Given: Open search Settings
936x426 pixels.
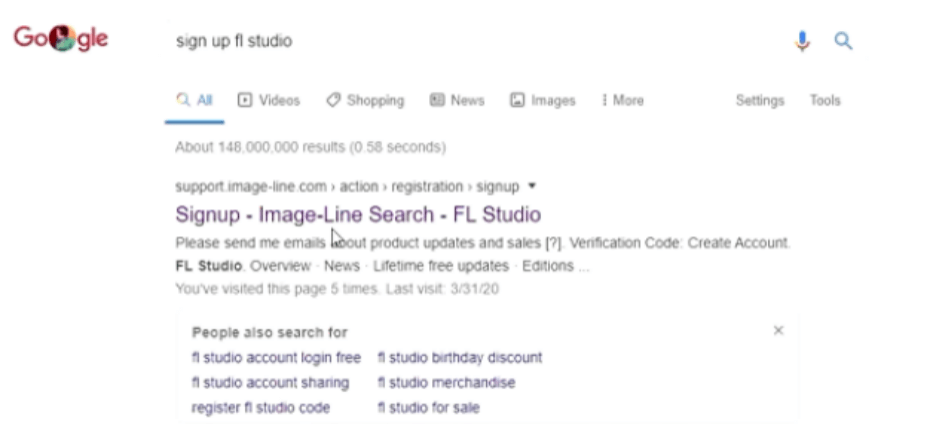Looking at the screenshot, I should (x=760, y=100).
